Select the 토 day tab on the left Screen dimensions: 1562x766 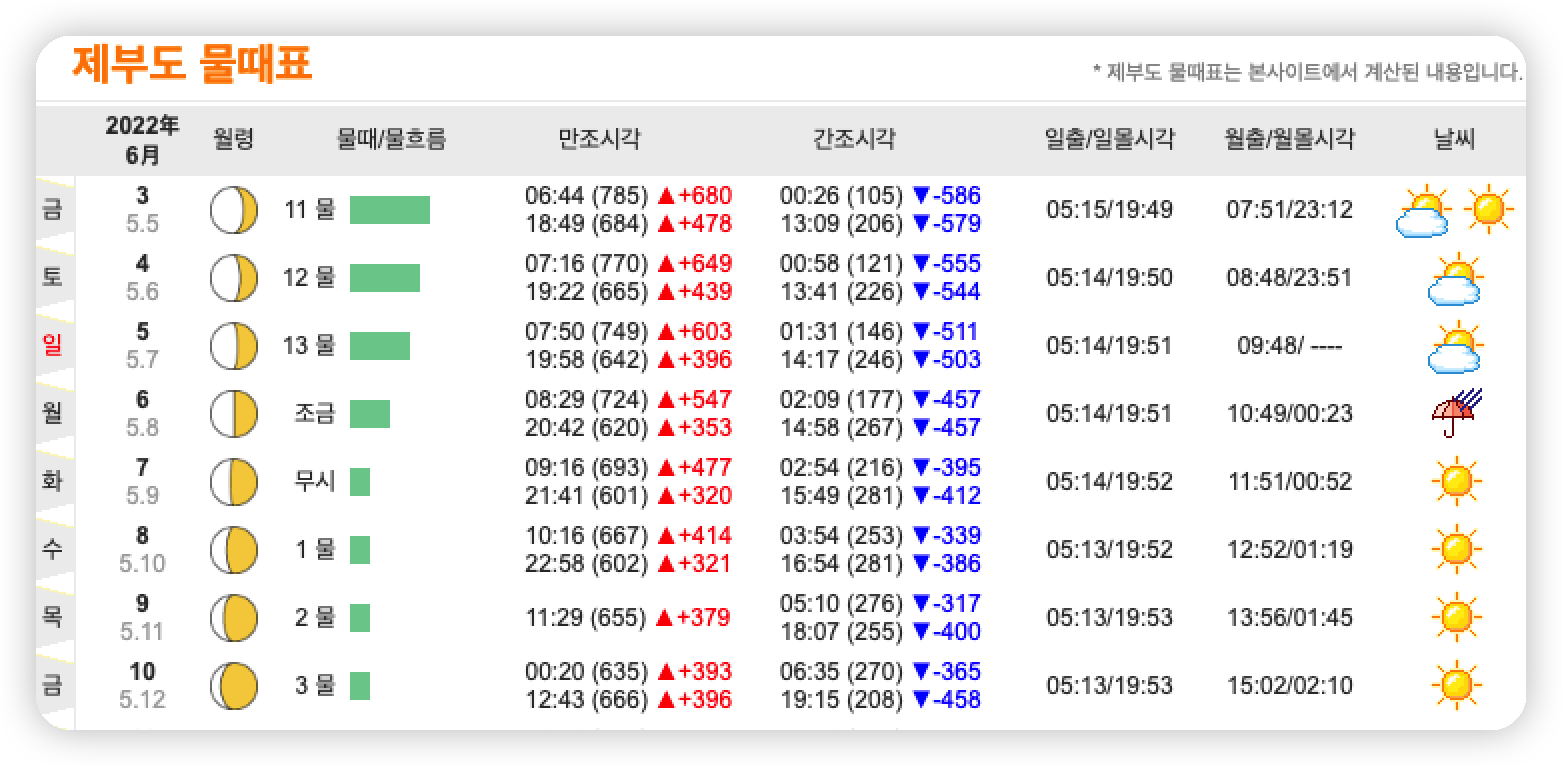(51, 275)
